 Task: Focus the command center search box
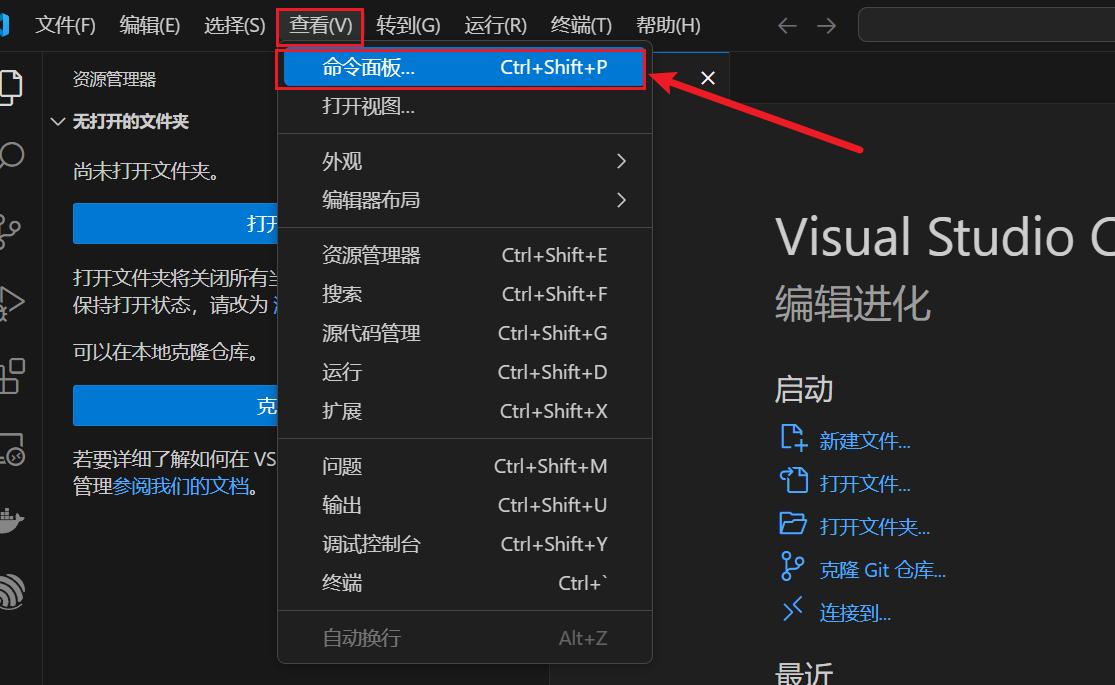point(987,26)
